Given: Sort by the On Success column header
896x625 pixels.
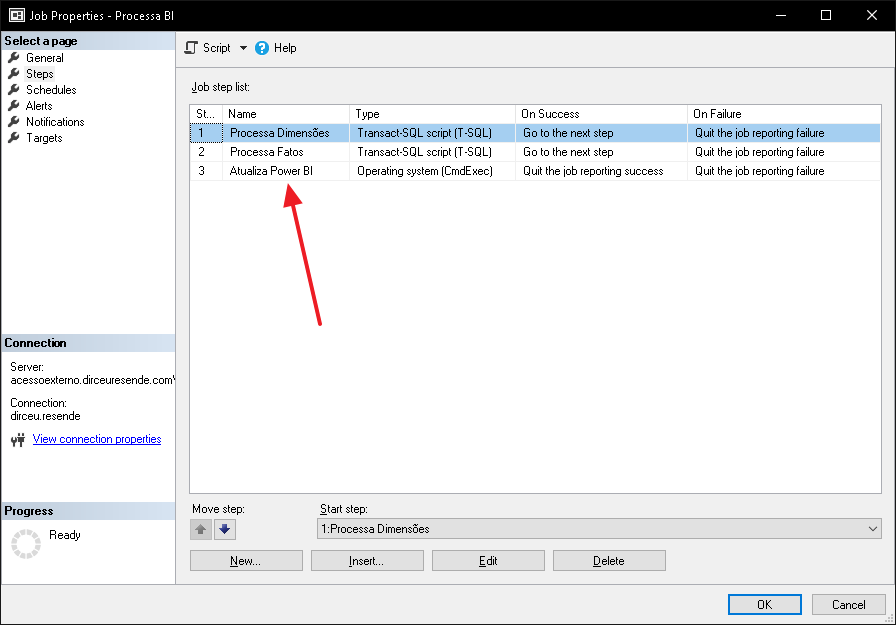Looking at the screenshot, I should [x=601, y=114].
